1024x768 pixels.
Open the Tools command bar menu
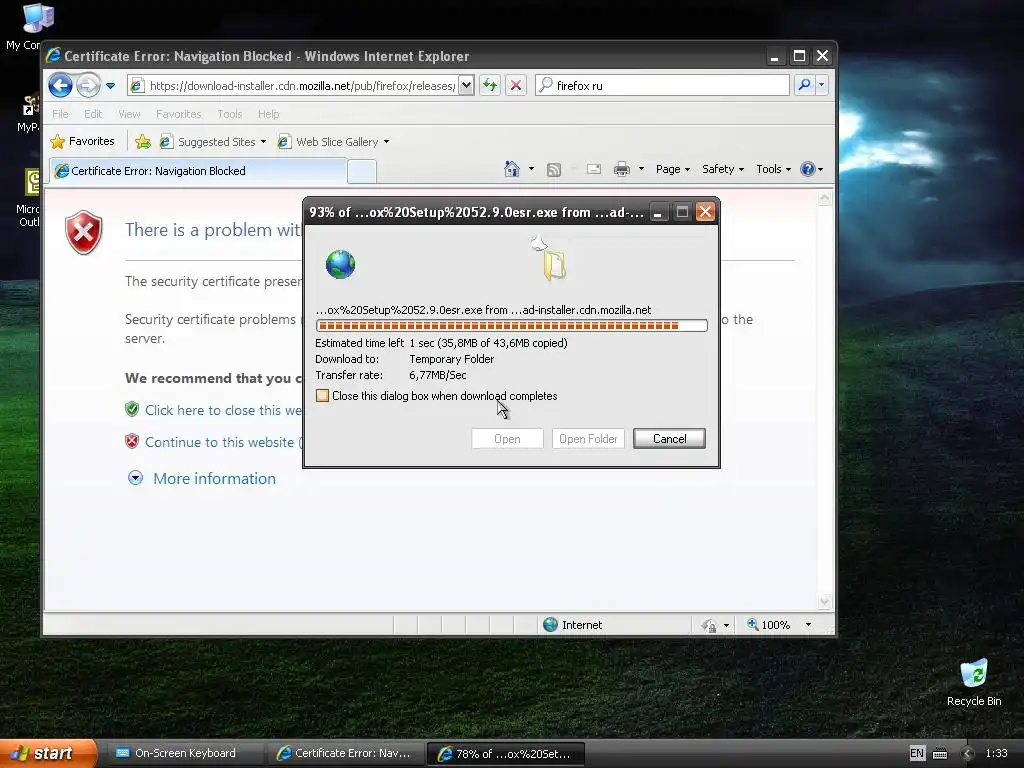(773, 169)
